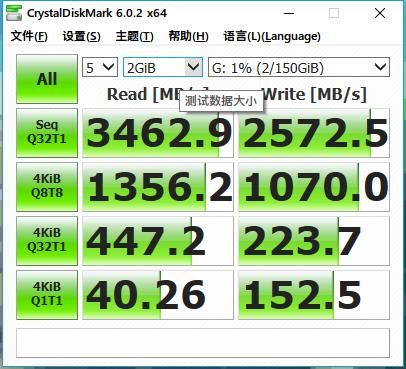Maximize the CrystalDiskMark window
Viewport: 406px width, 369px height.
(334, 13)
